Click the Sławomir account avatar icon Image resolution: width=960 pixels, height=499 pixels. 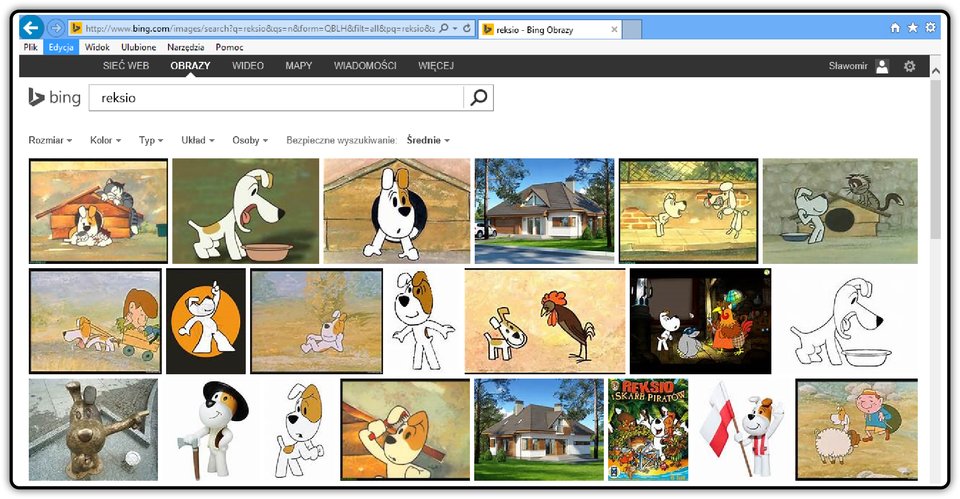[x=882, y=66]
